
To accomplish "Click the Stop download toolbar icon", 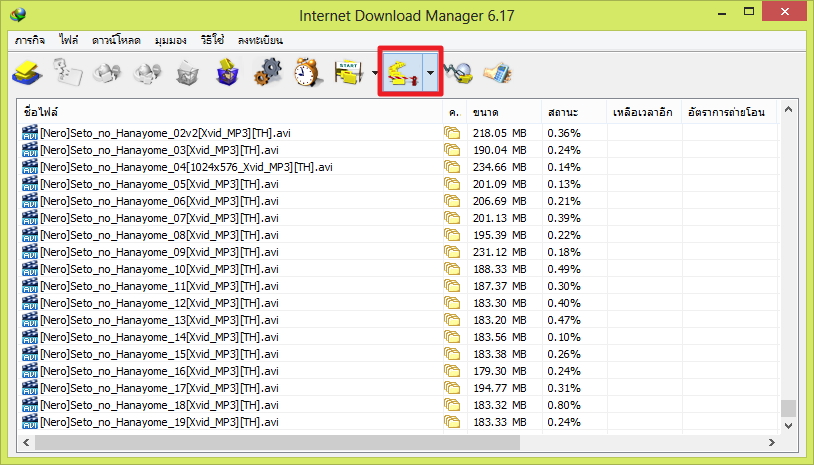I will [x=107, y=72].
